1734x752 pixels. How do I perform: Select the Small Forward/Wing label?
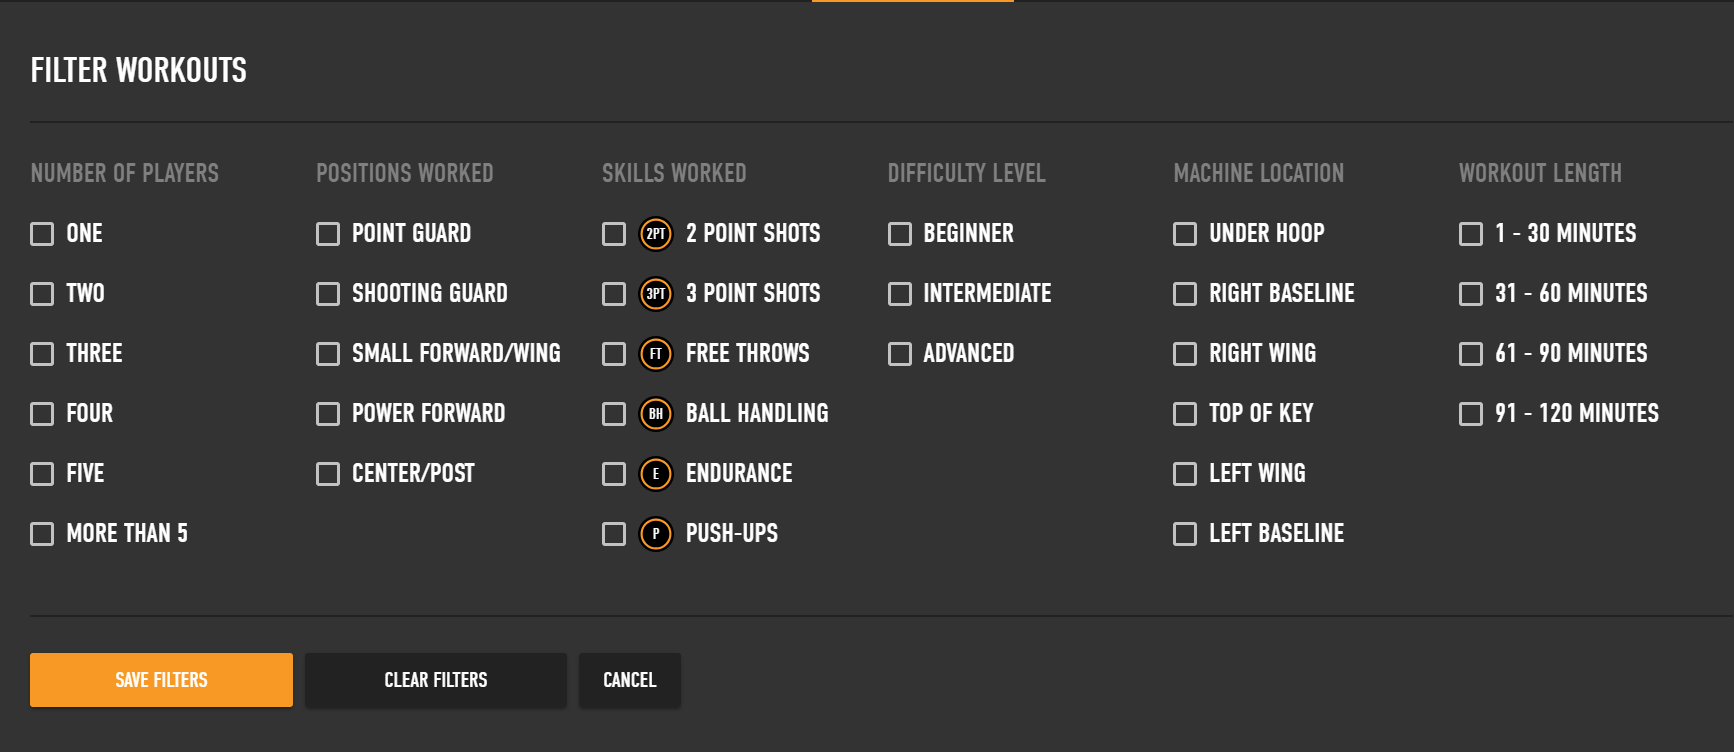pyautogui.click(x=456, y=354)
